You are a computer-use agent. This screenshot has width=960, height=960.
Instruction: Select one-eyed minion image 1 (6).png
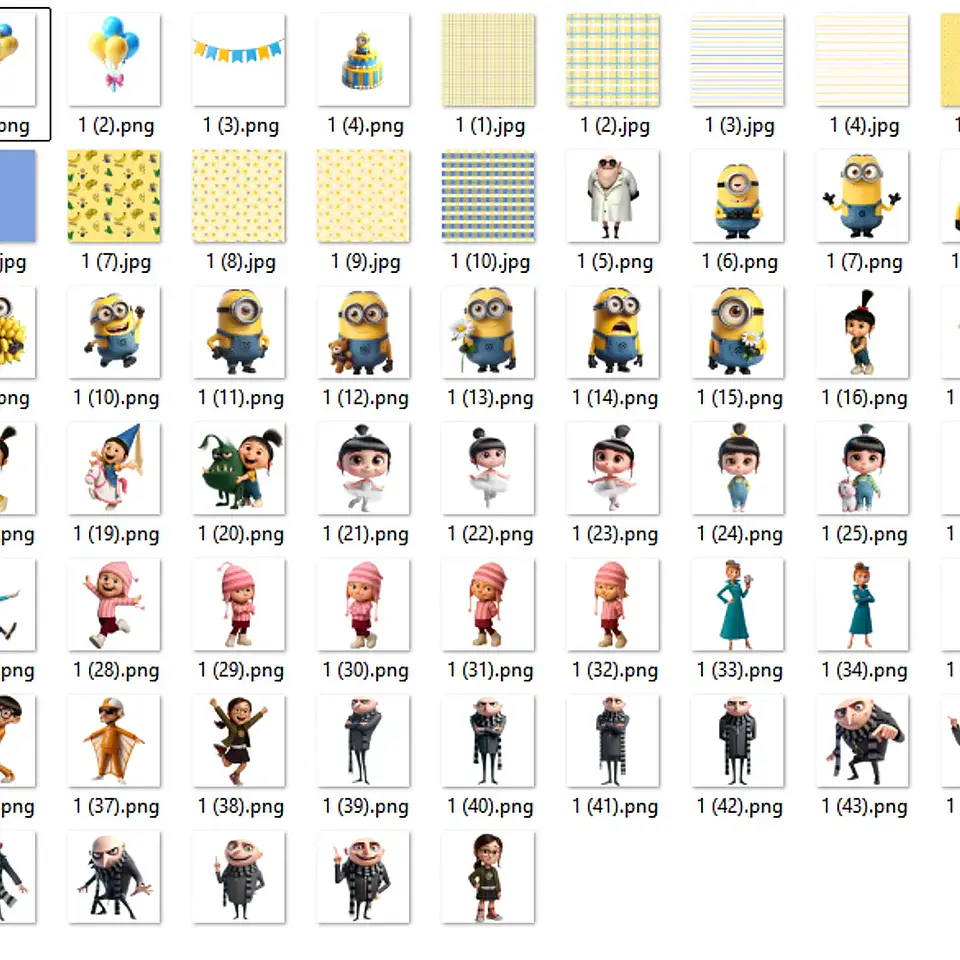738,196
